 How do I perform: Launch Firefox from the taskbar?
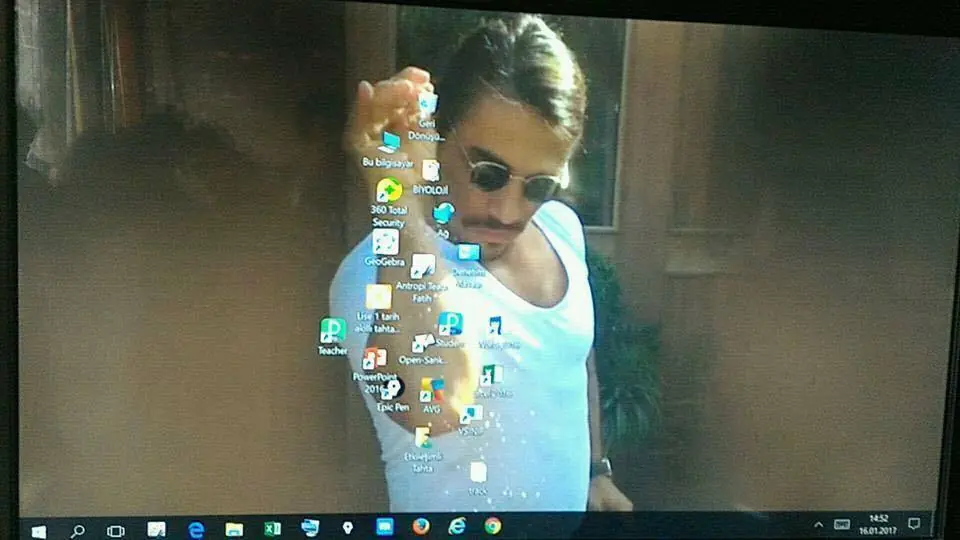point(421,527)
